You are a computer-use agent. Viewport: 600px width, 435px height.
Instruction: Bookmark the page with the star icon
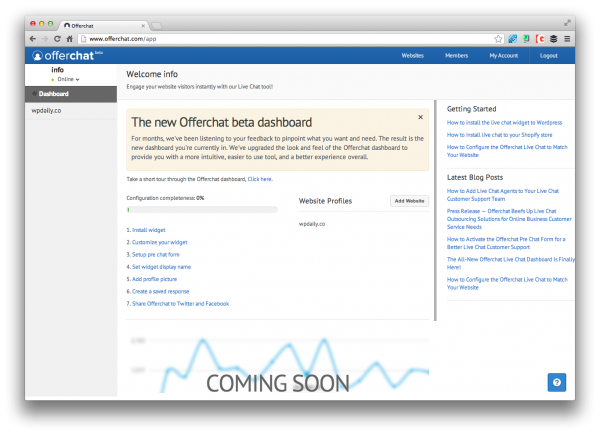[498, 39]
